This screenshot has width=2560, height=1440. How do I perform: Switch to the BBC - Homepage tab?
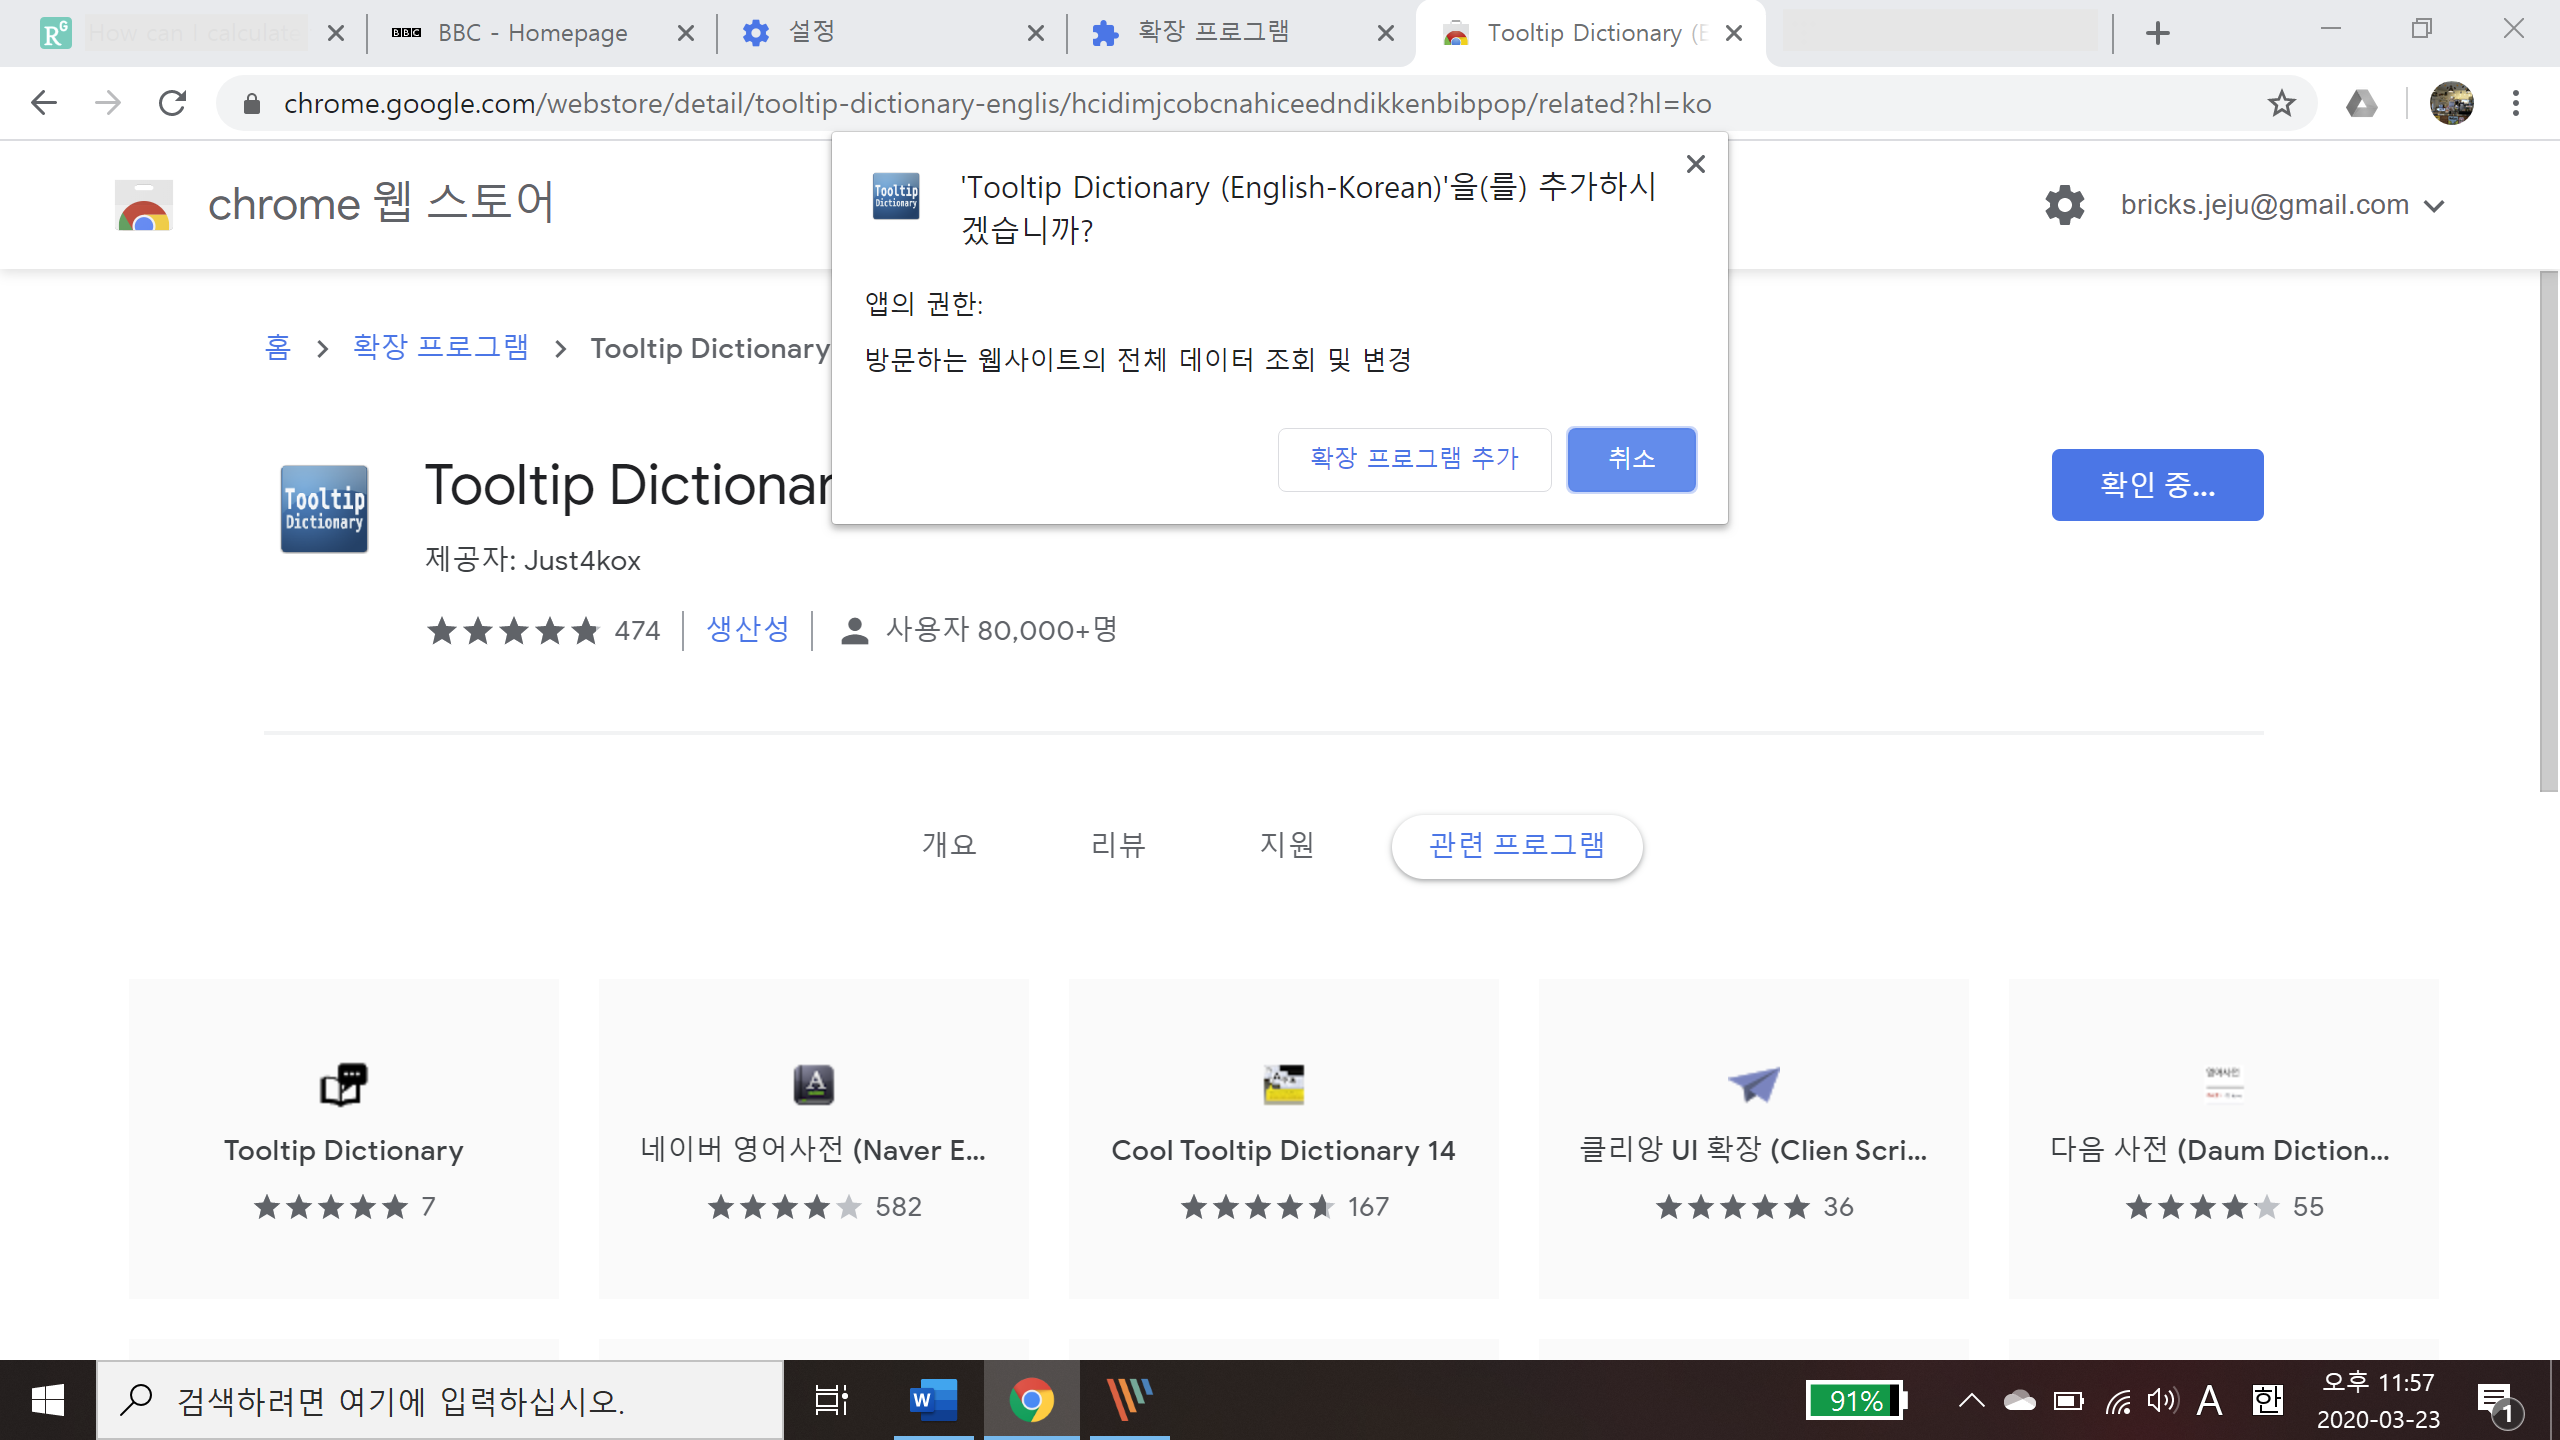[532, 33]
